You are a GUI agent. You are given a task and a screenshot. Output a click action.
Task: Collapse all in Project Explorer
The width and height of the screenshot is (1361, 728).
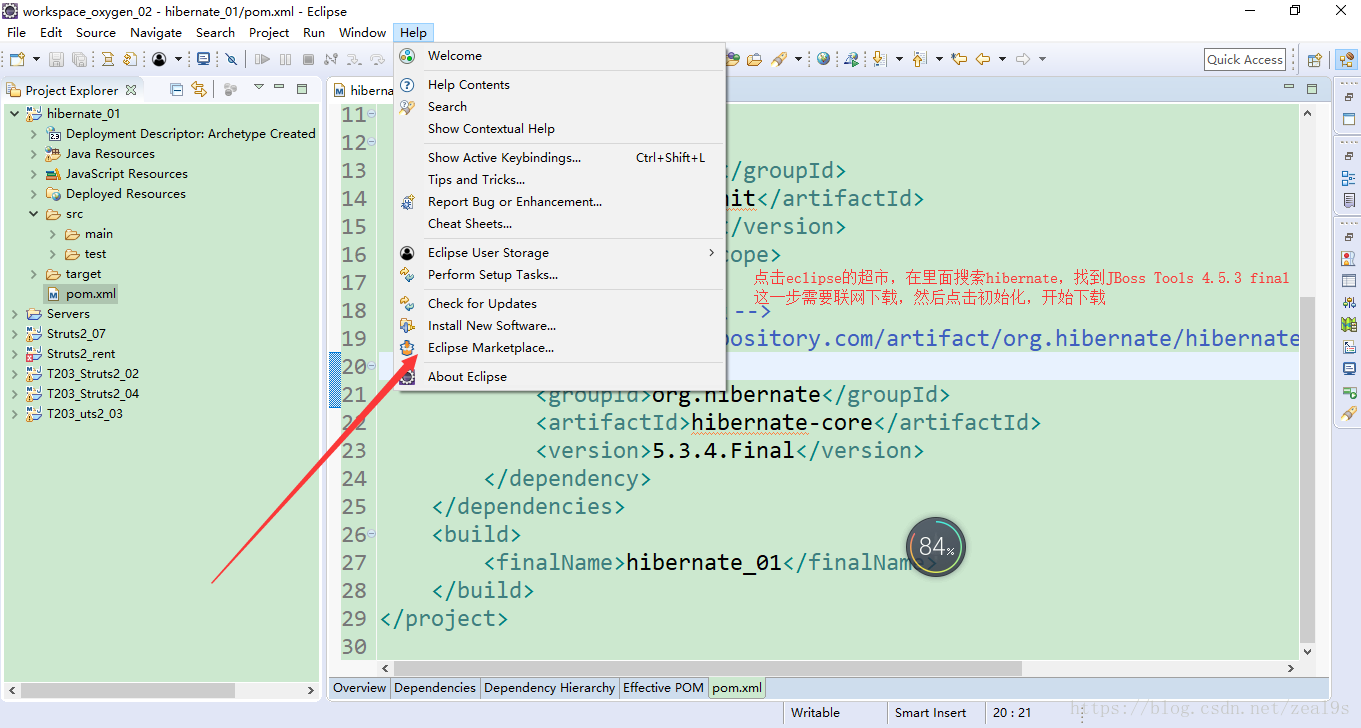177,89
